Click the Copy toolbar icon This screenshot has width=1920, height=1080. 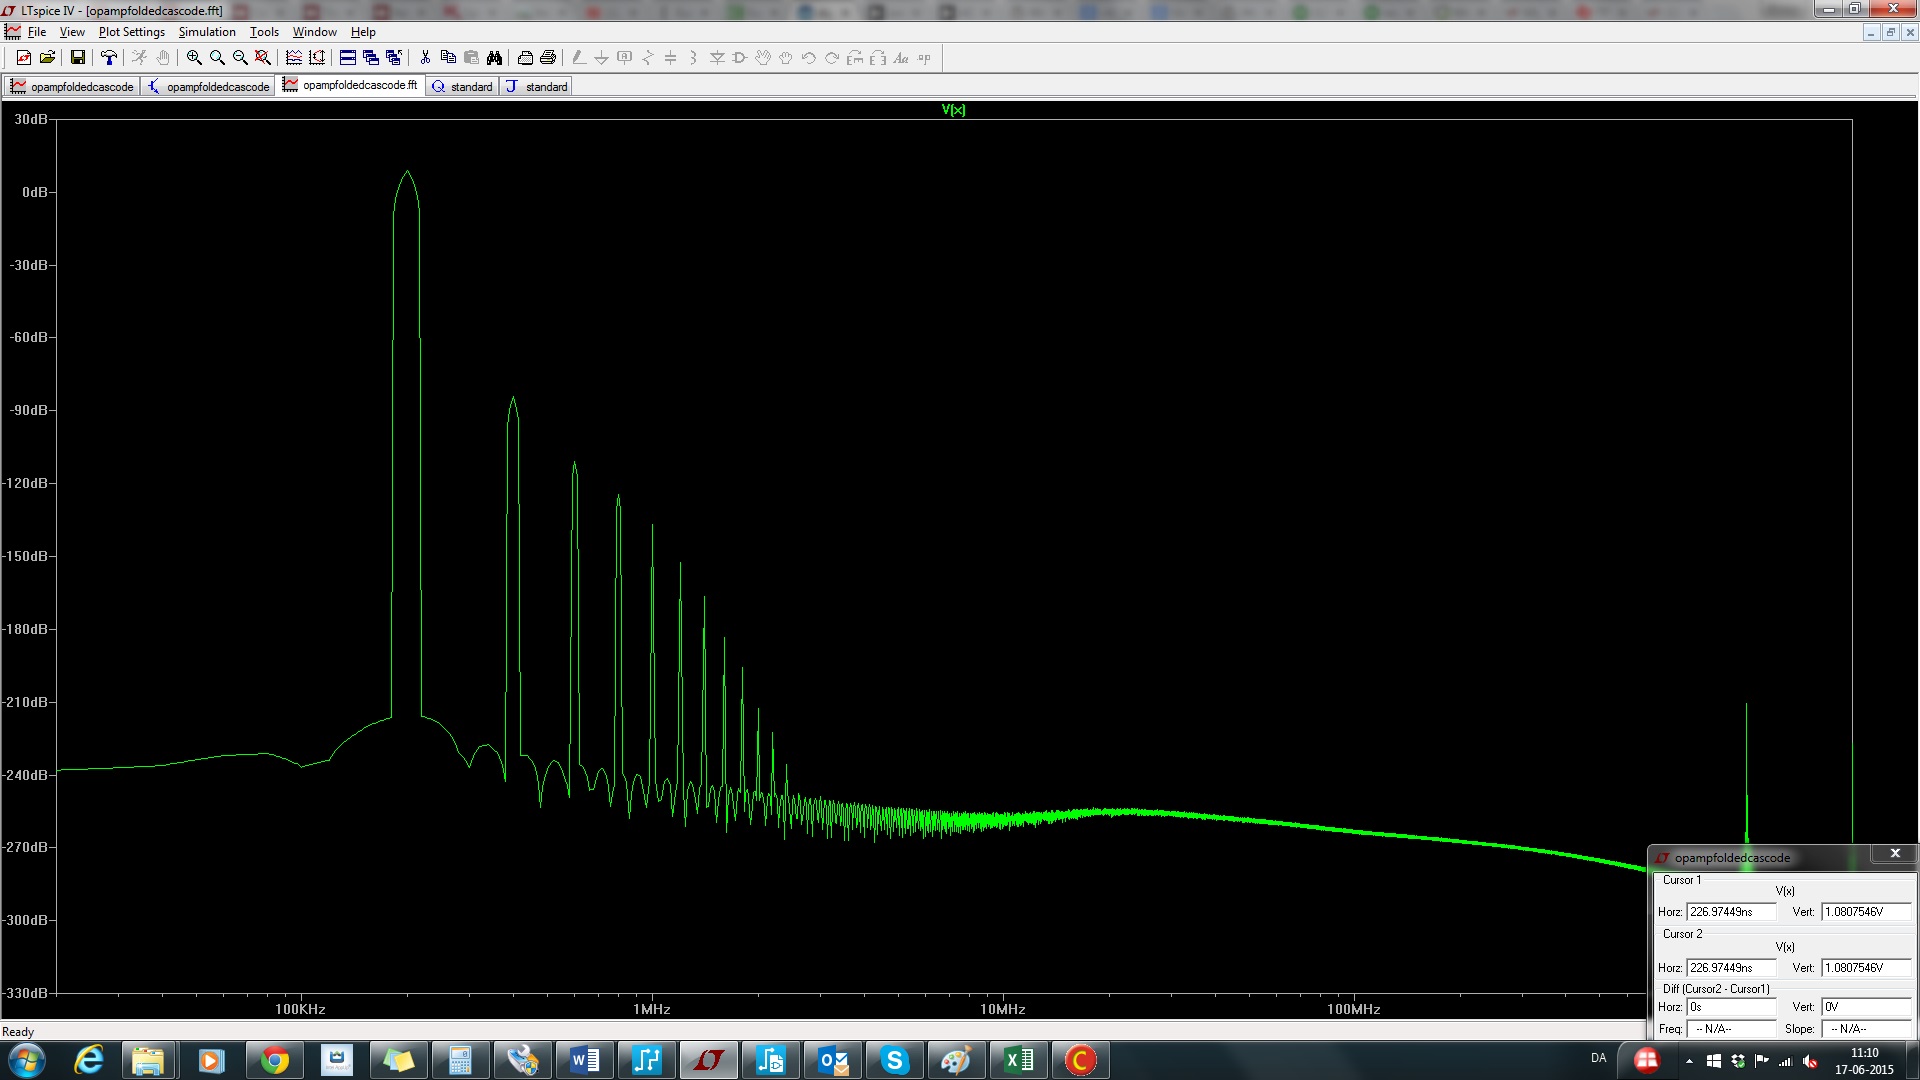click(x=448, y=58)
